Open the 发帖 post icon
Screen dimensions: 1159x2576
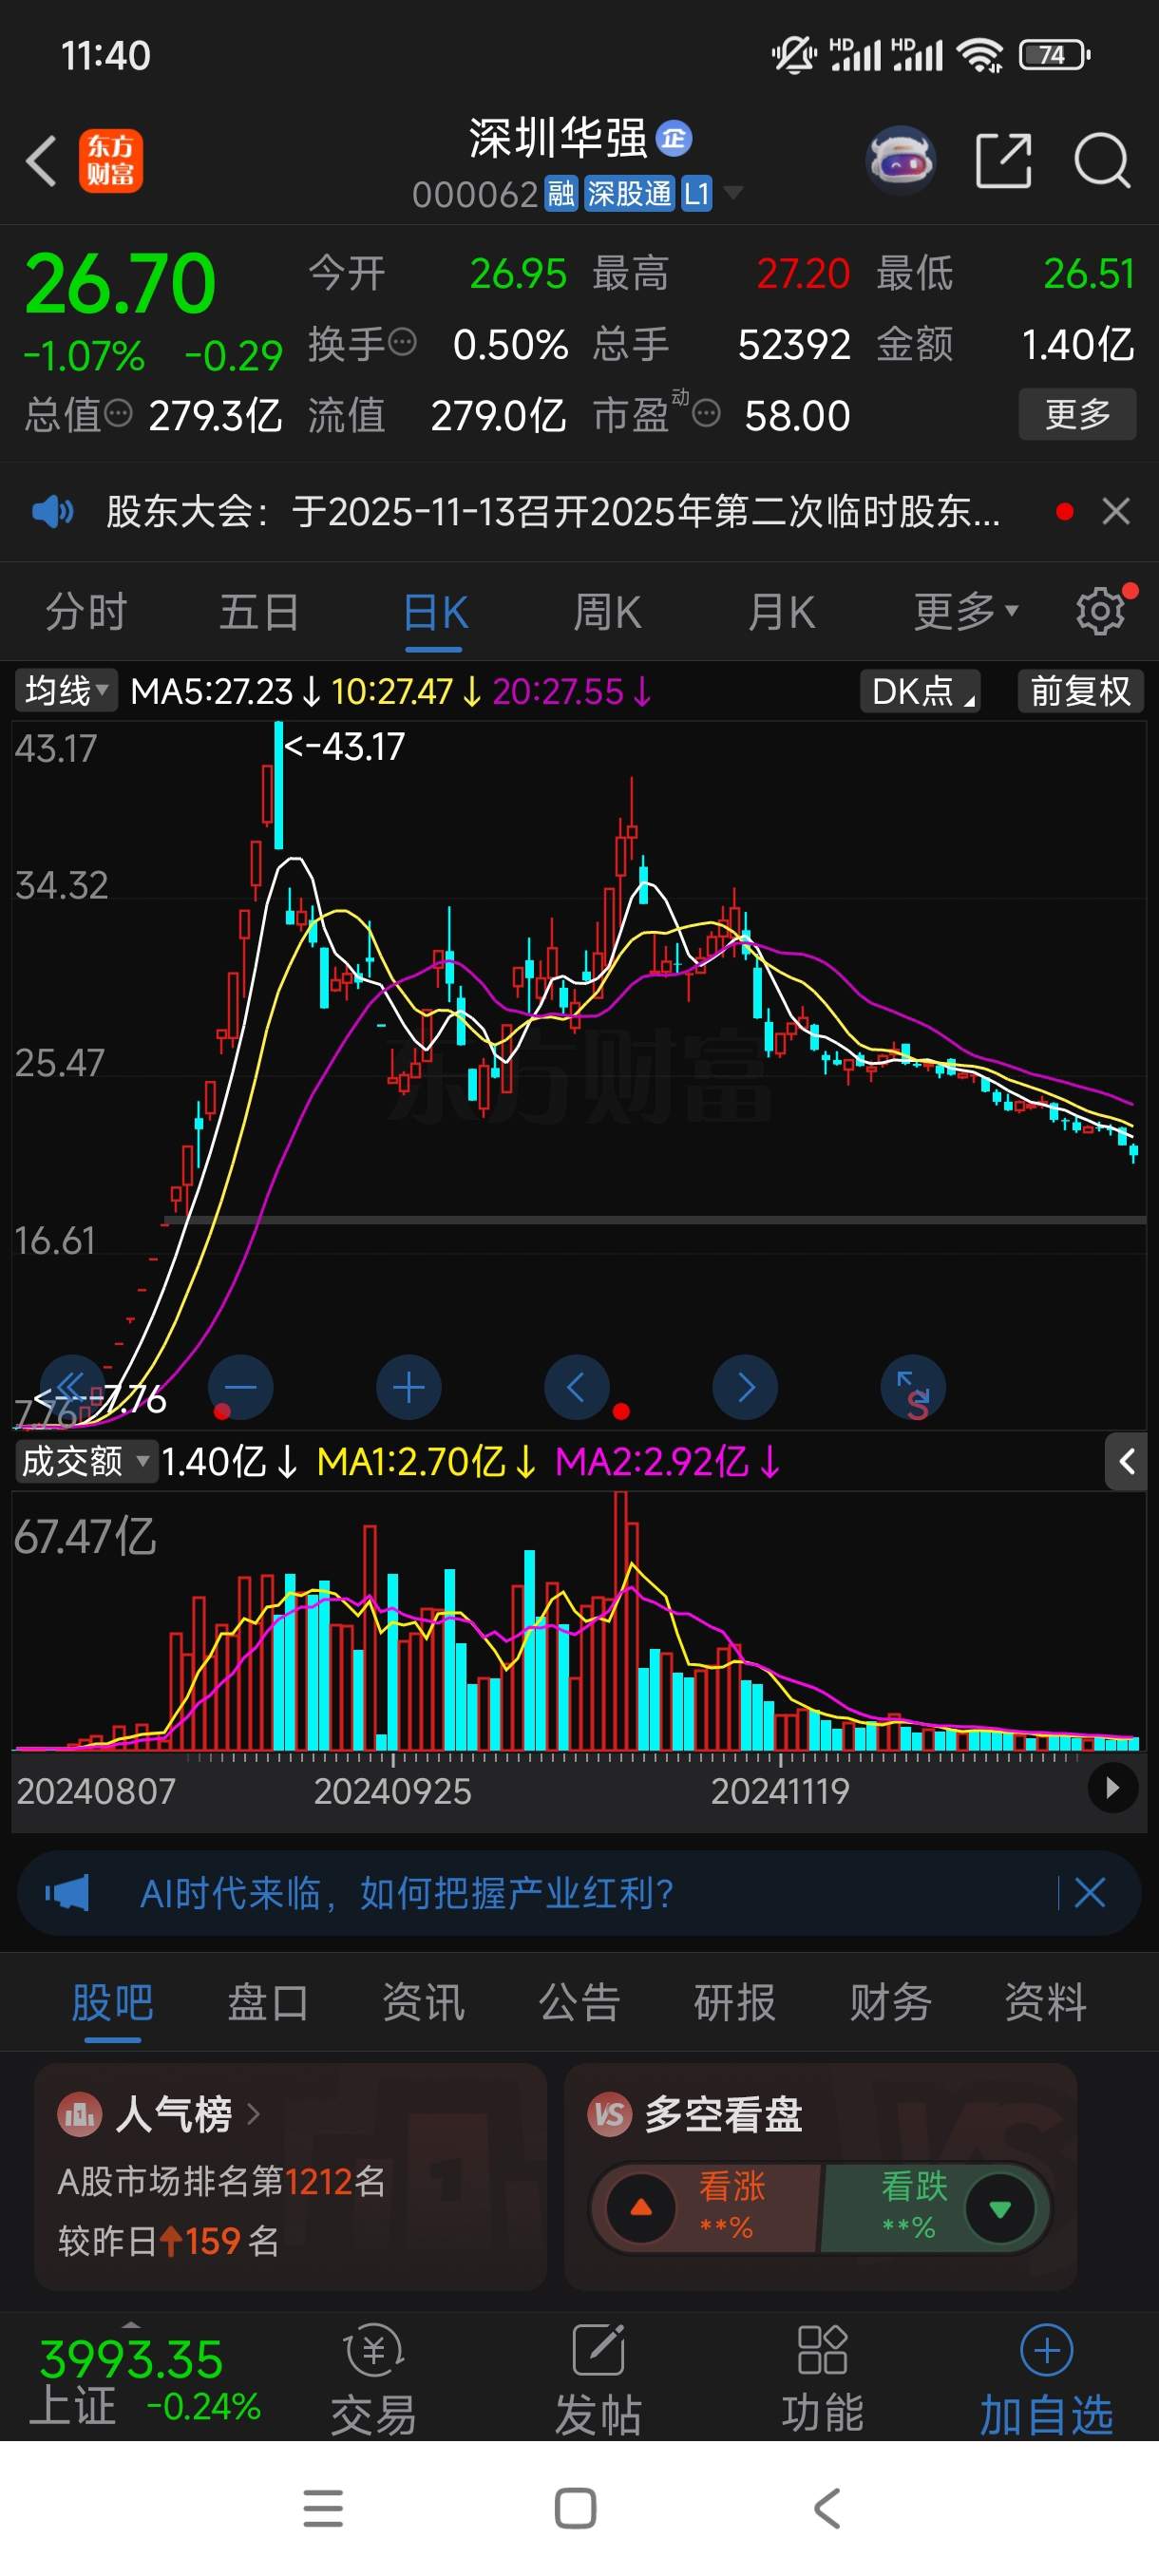click(598, 2350)
